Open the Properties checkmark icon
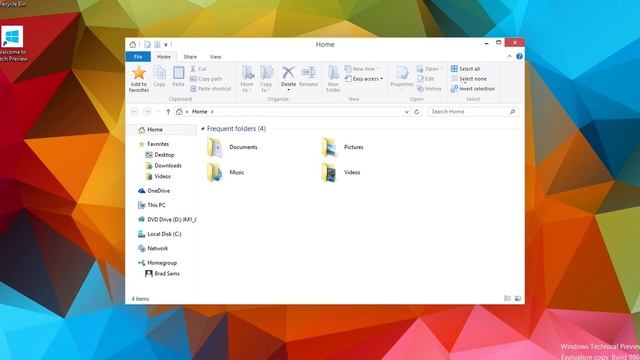 [x=402, y=73]
